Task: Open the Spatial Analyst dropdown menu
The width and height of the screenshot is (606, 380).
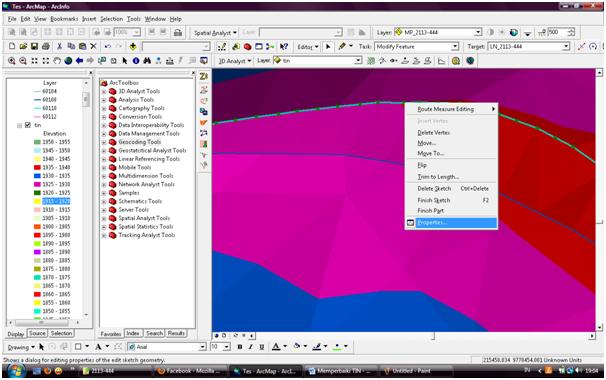Action: (x=215, y=33)
